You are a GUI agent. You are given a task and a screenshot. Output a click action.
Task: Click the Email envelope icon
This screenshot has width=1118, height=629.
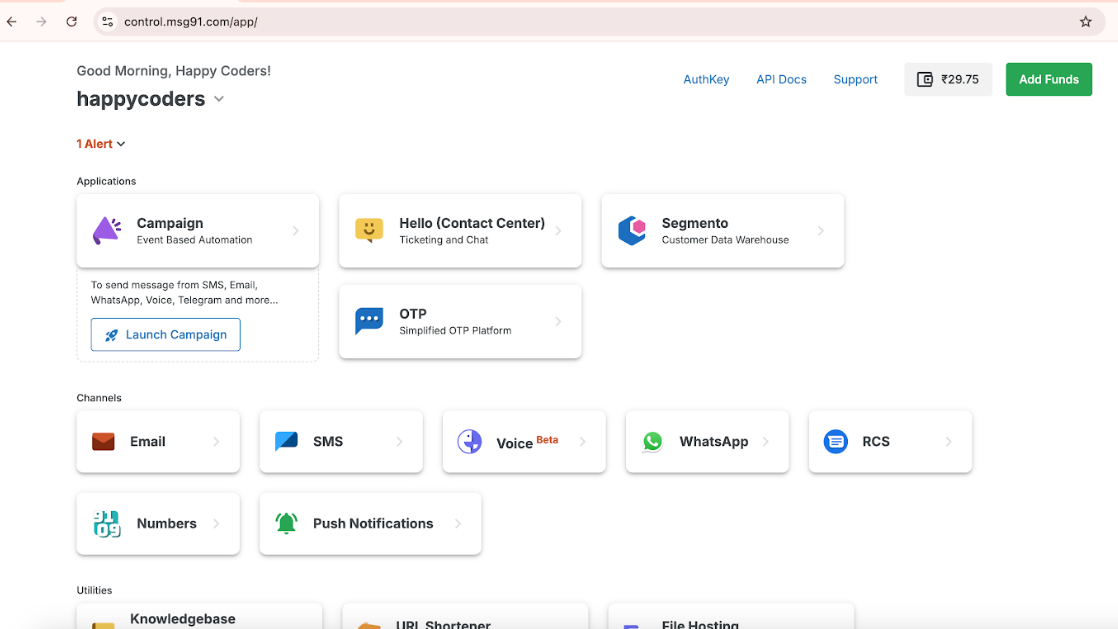tap(103, 441)
